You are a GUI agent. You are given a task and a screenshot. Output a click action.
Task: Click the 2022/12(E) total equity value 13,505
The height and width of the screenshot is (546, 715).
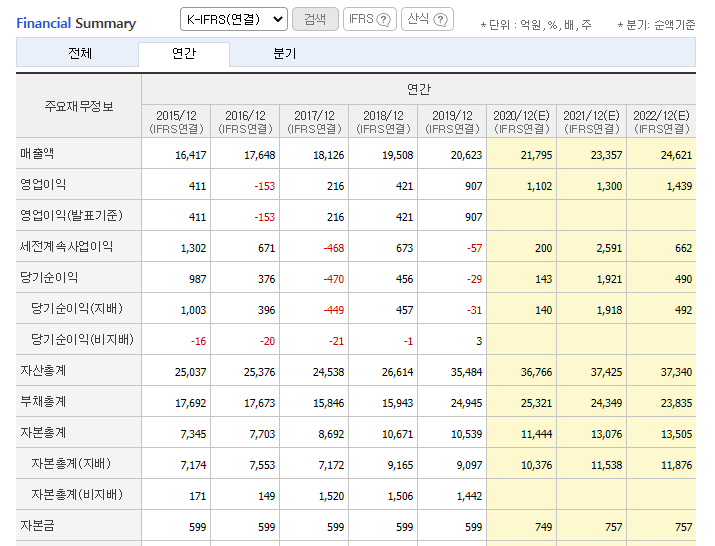[x=676, y=434]
